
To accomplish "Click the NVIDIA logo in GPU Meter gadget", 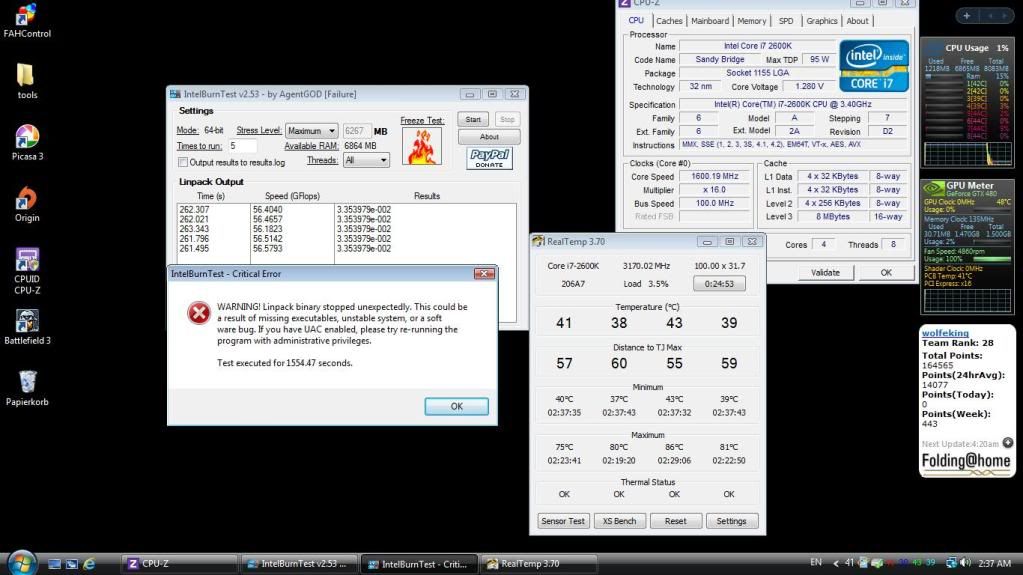I will (933, 189).
